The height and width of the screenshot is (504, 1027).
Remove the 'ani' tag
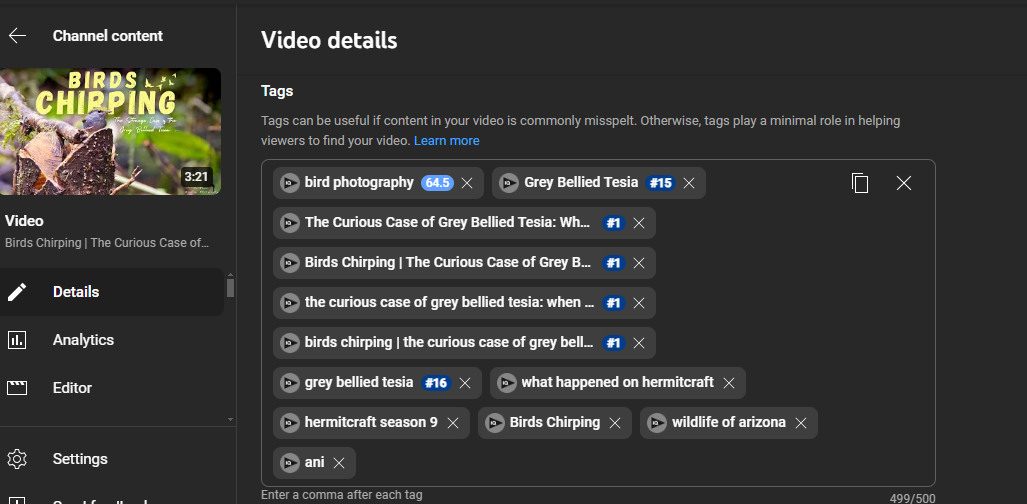[339, 463]
